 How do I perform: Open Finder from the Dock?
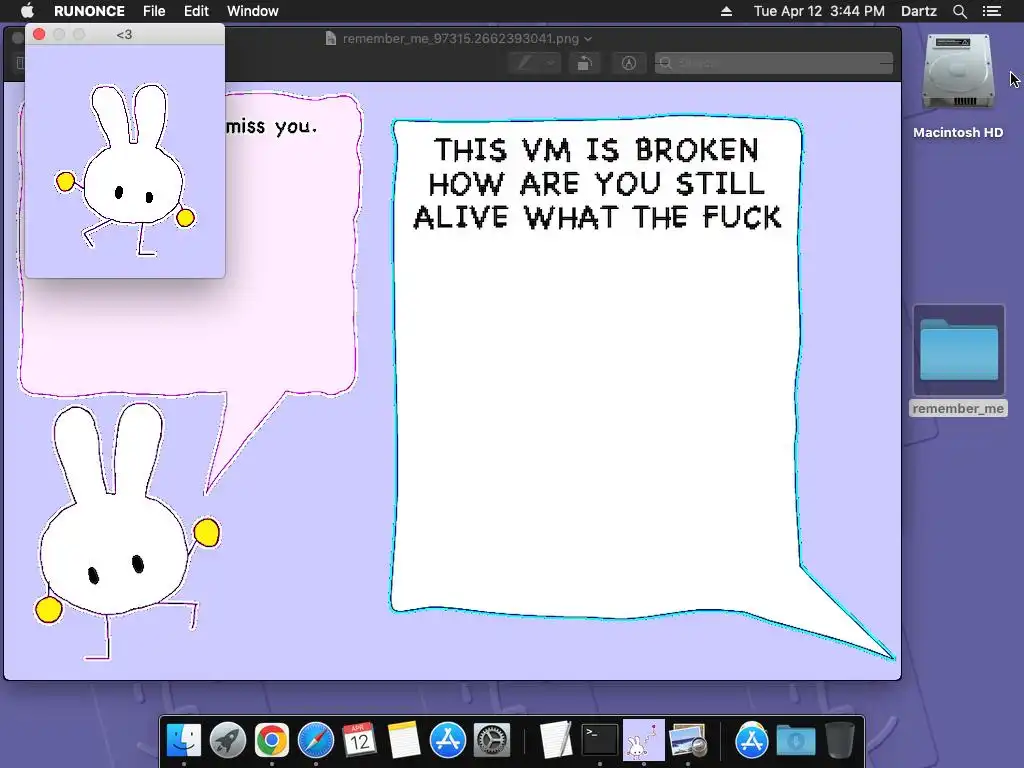click(x=184, y=740)
